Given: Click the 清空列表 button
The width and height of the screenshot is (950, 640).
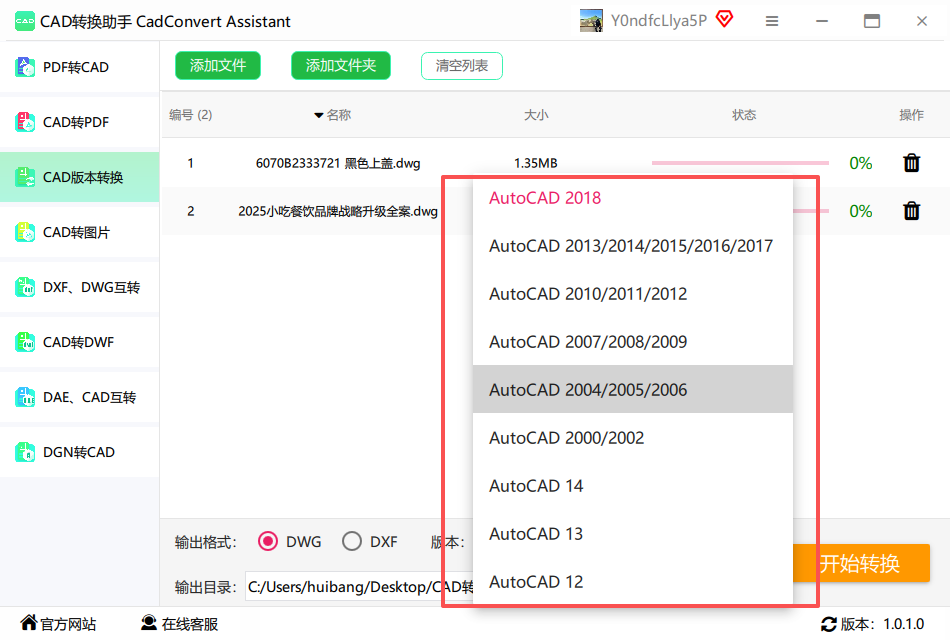Looking at the screenshot, I should click(x=462, y=65).
